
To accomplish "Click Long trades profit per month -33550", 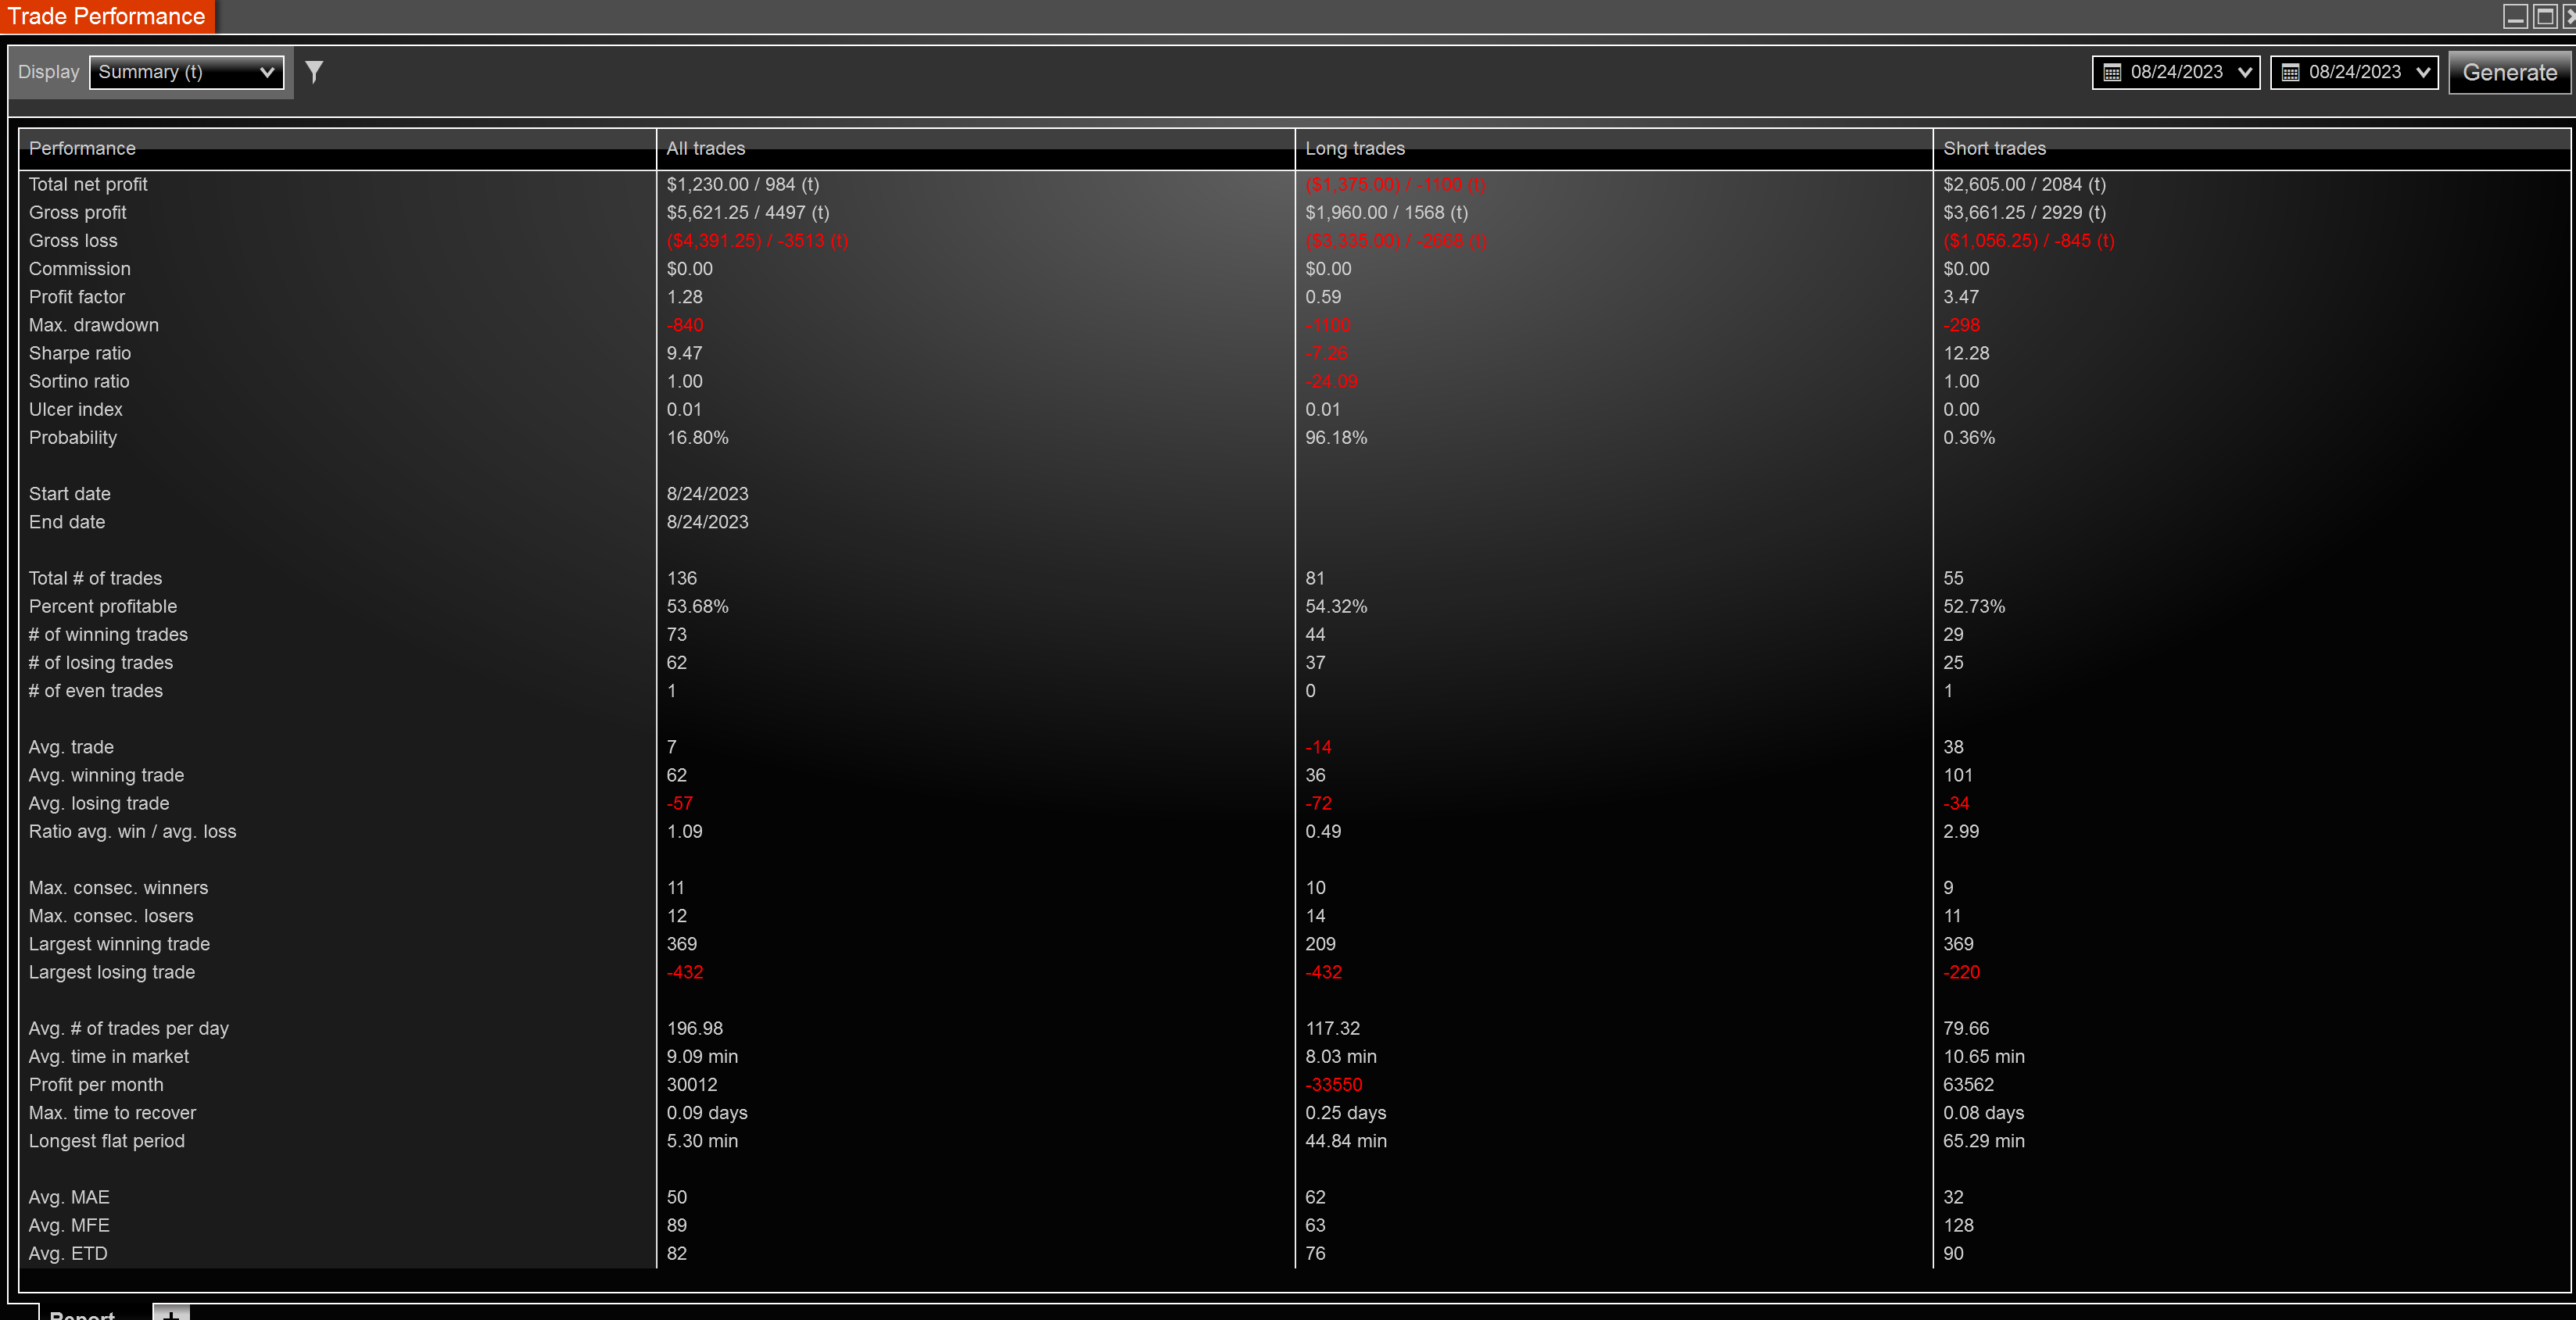I will [1334, 1084].
